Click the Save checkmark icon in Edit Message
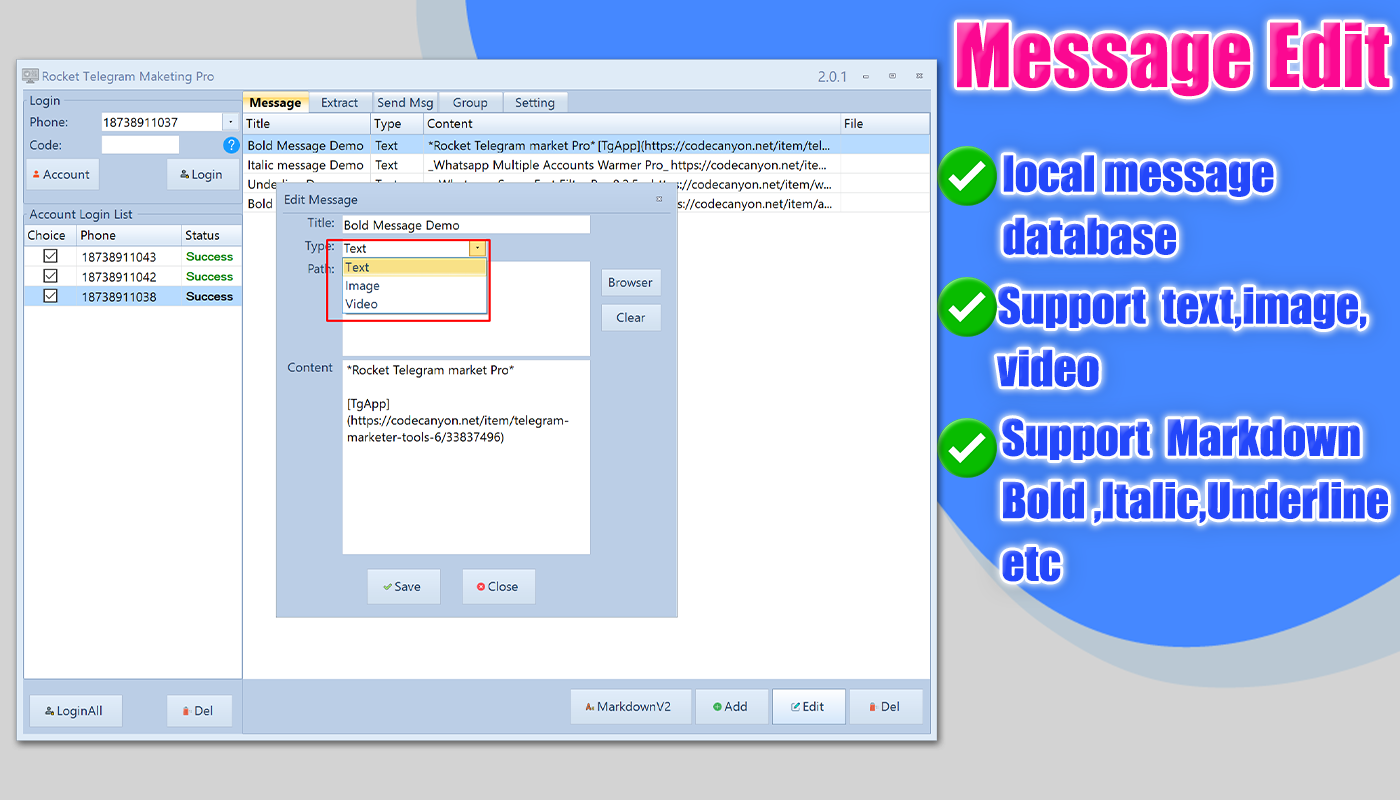The image size is (1400, 800). pos(389,586)
